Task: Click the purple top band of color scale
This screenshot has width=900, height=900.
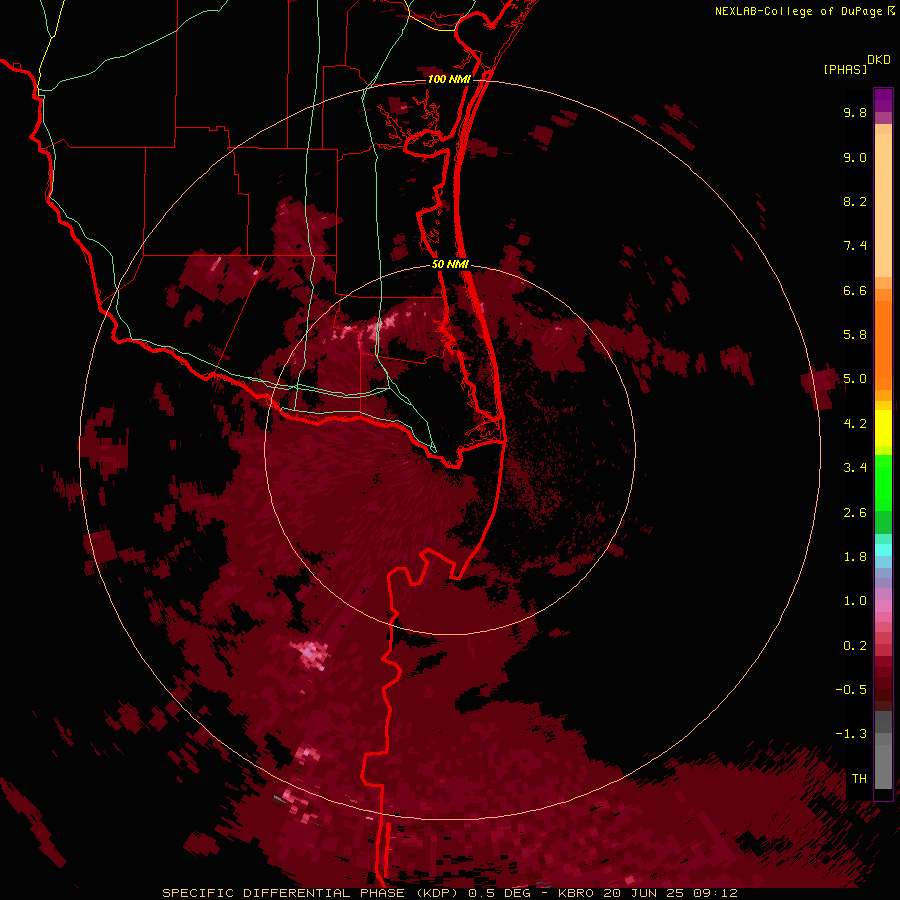Action: click(883, 100)
